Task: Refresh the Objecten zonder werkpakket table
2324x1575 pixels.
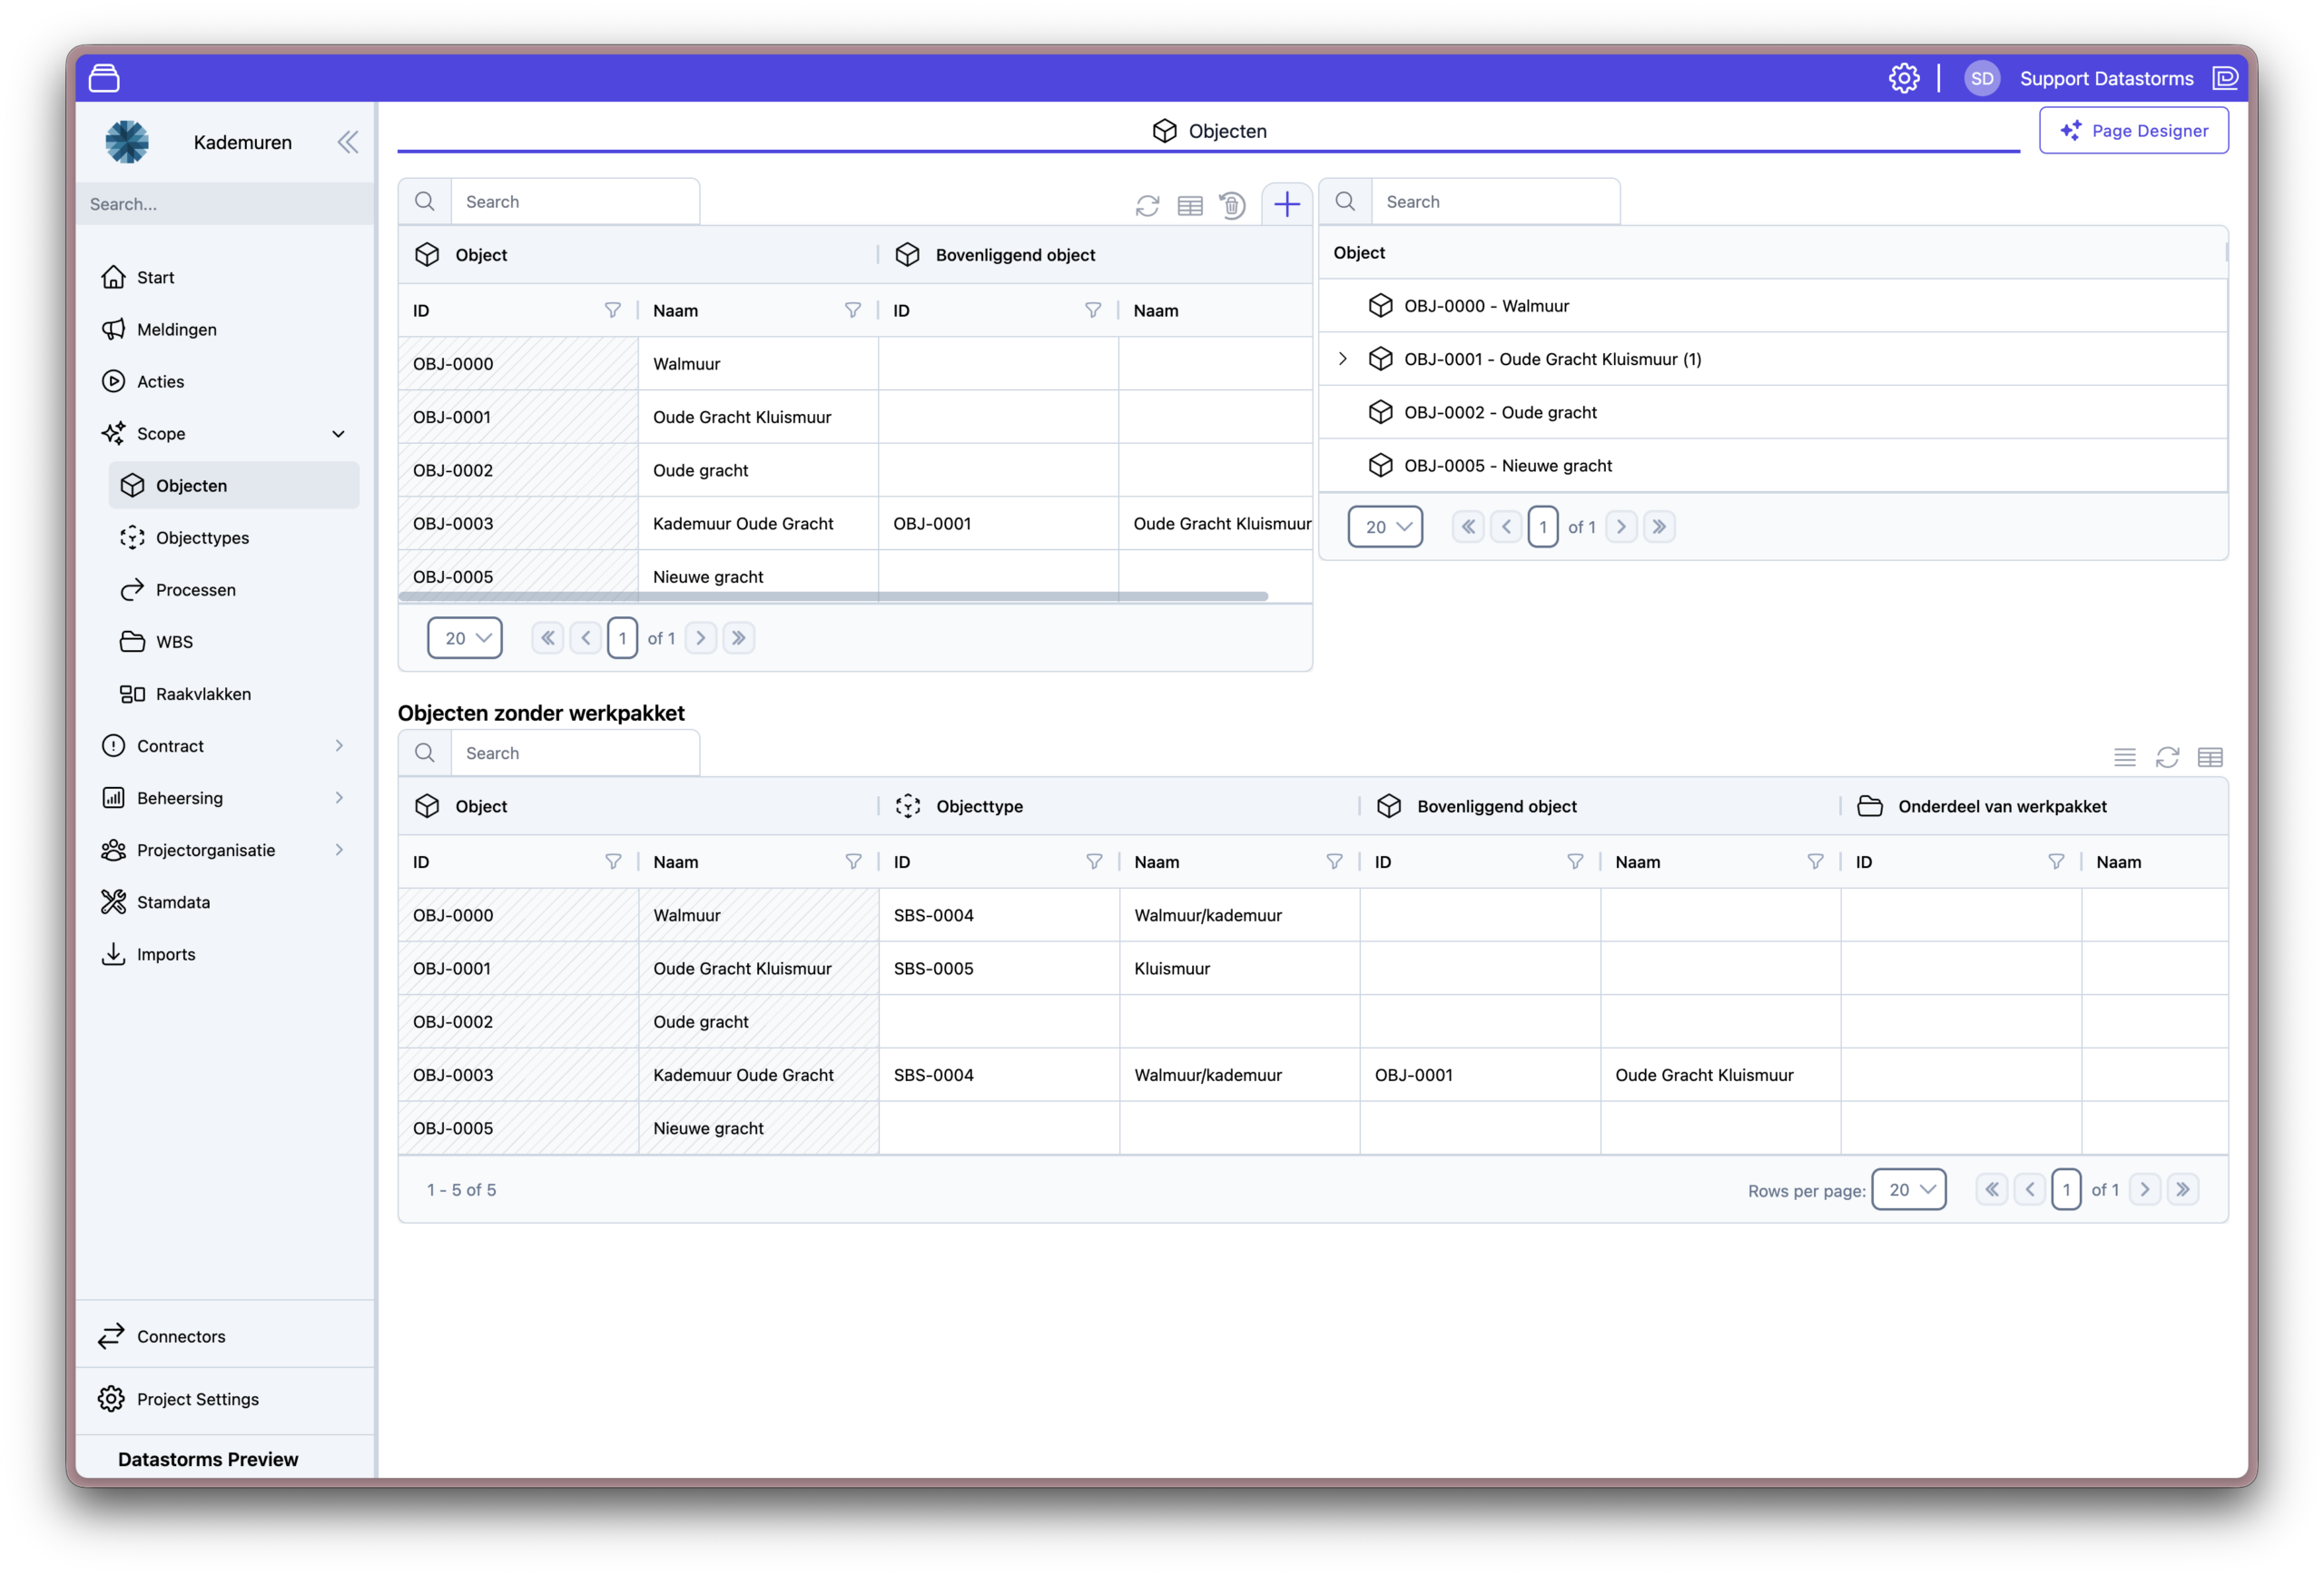Action: pos(2167,757)
